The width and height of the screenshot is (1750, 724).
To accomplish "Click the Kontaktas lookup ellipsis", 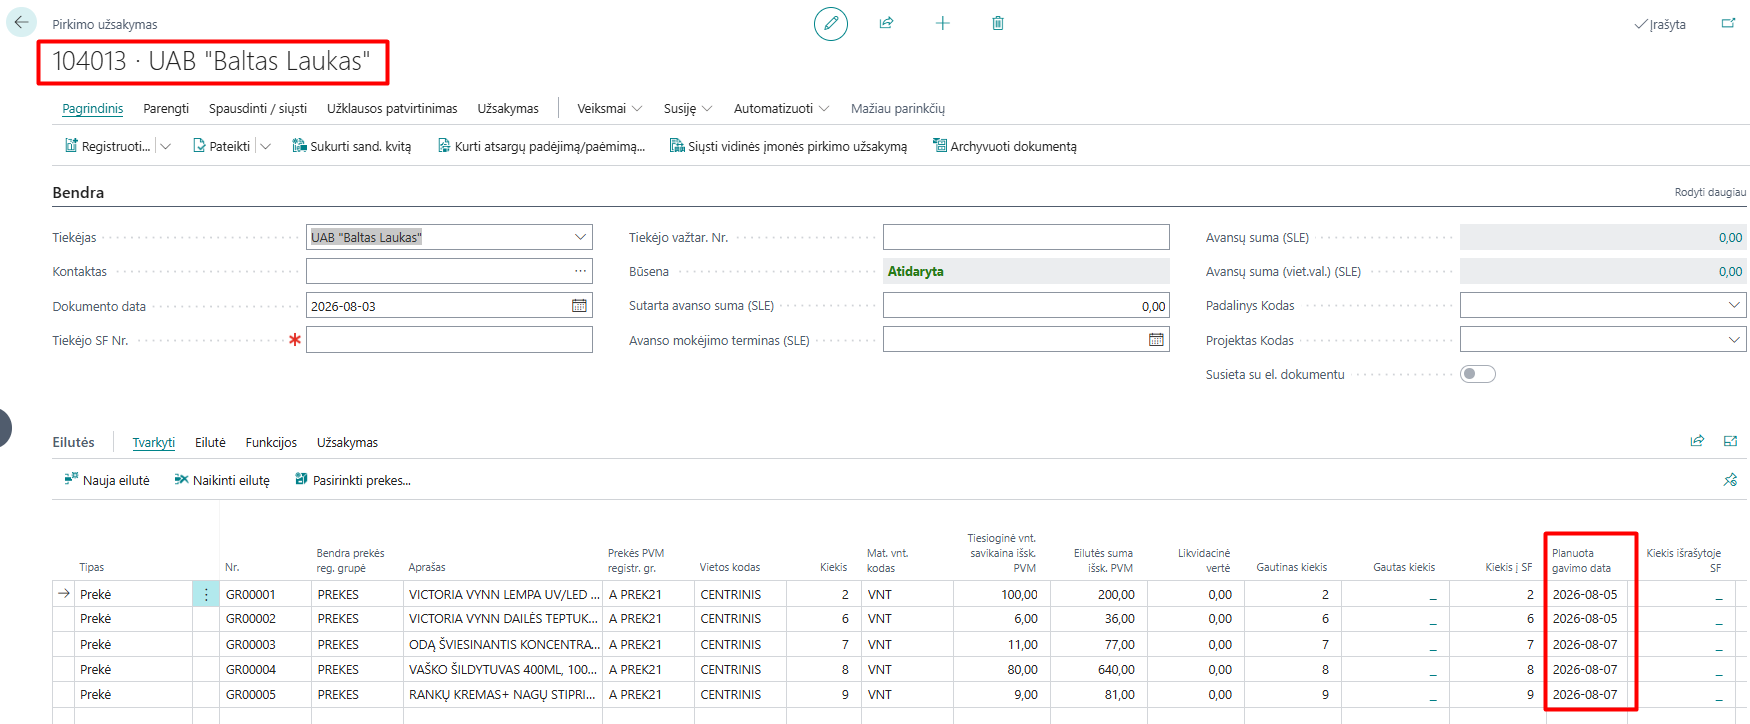I will pyautogui.click(x=580, y=271).
